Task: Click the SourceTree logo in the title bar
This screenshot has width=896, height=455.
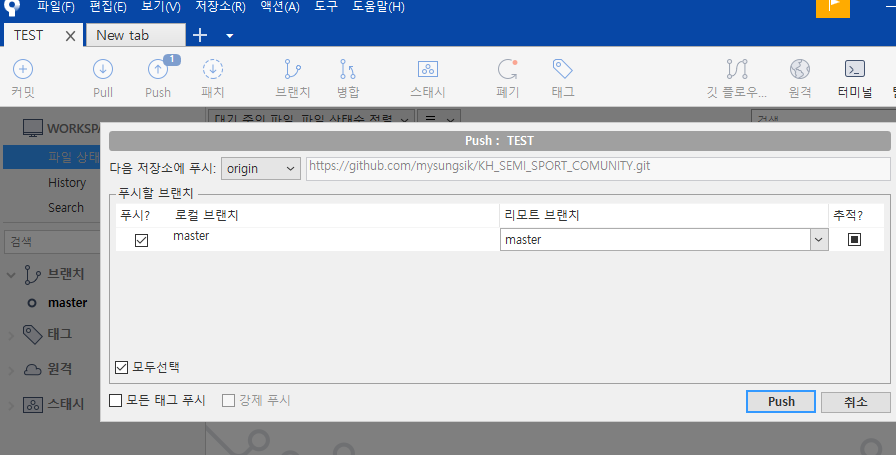Action: pos(11,7)
